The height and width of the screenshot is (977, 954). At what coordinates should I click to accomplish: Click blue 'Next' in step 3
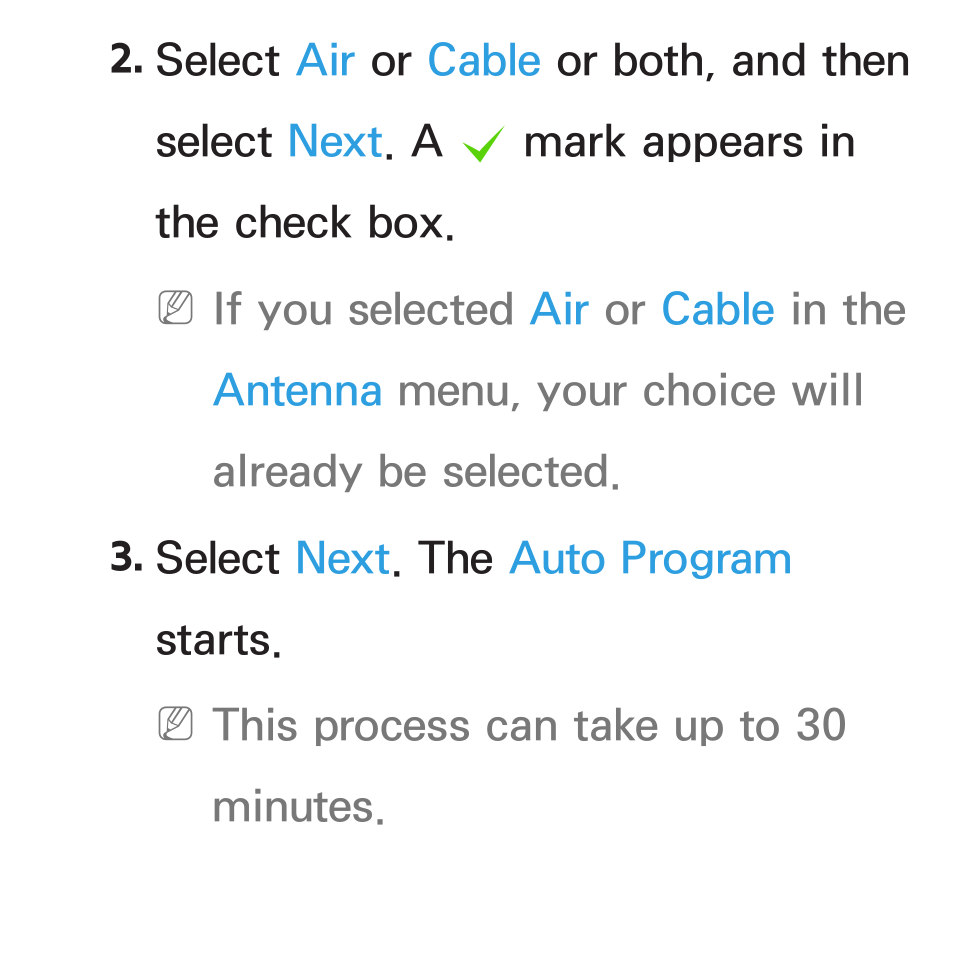click(x=343, y=558)
